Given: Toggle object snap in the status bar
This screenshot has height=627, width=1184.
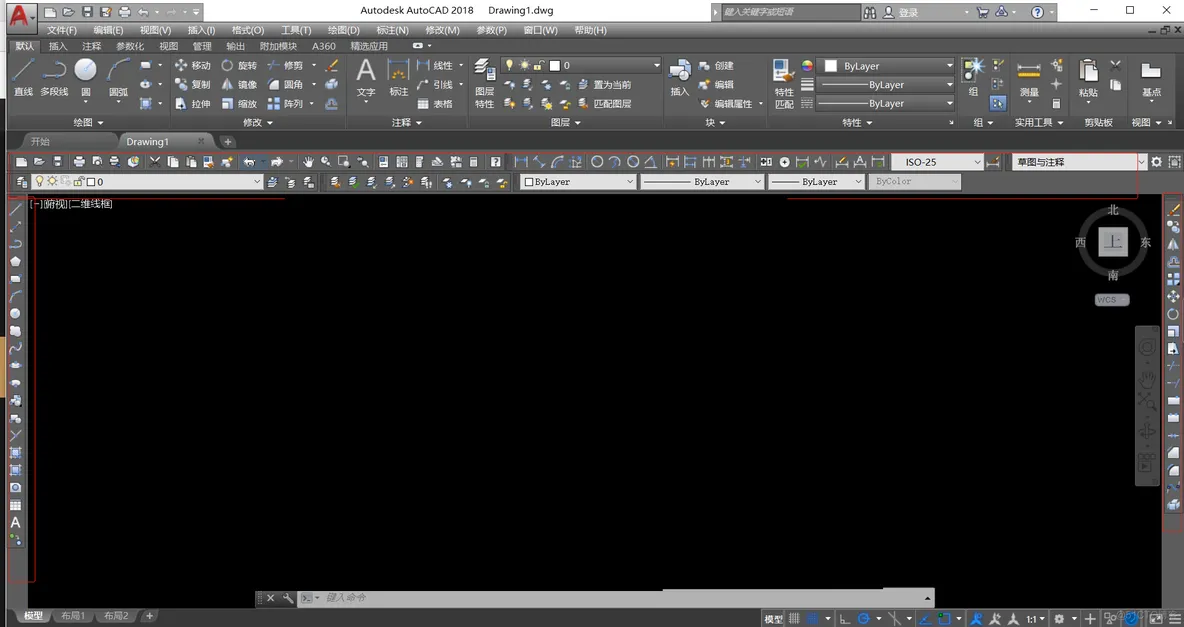Looking at the screenshot, I should click(x=944, y=619).
